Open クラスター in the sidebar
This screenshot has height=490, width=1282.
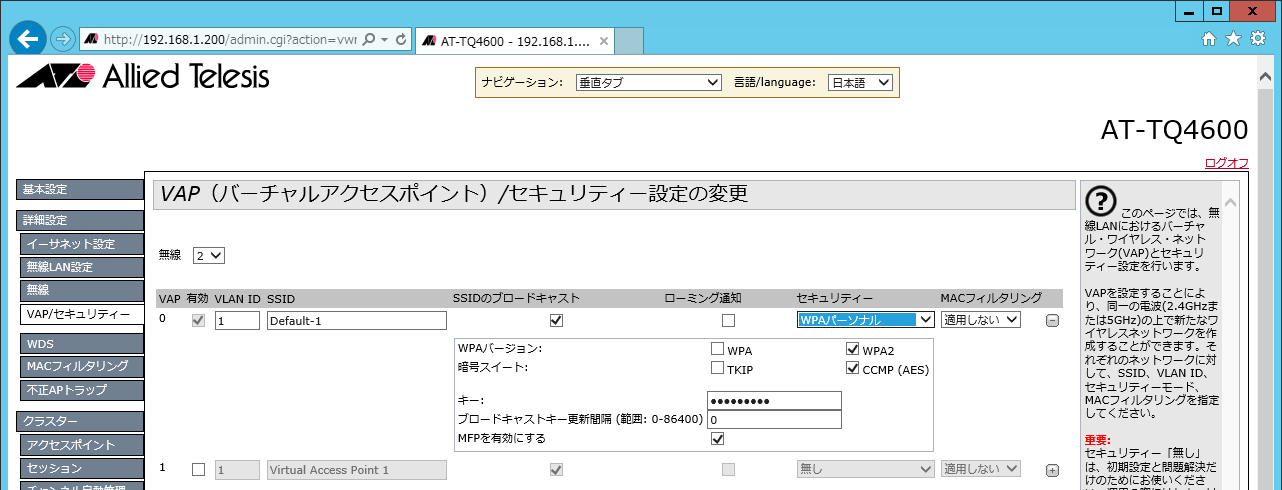point(80,422)
